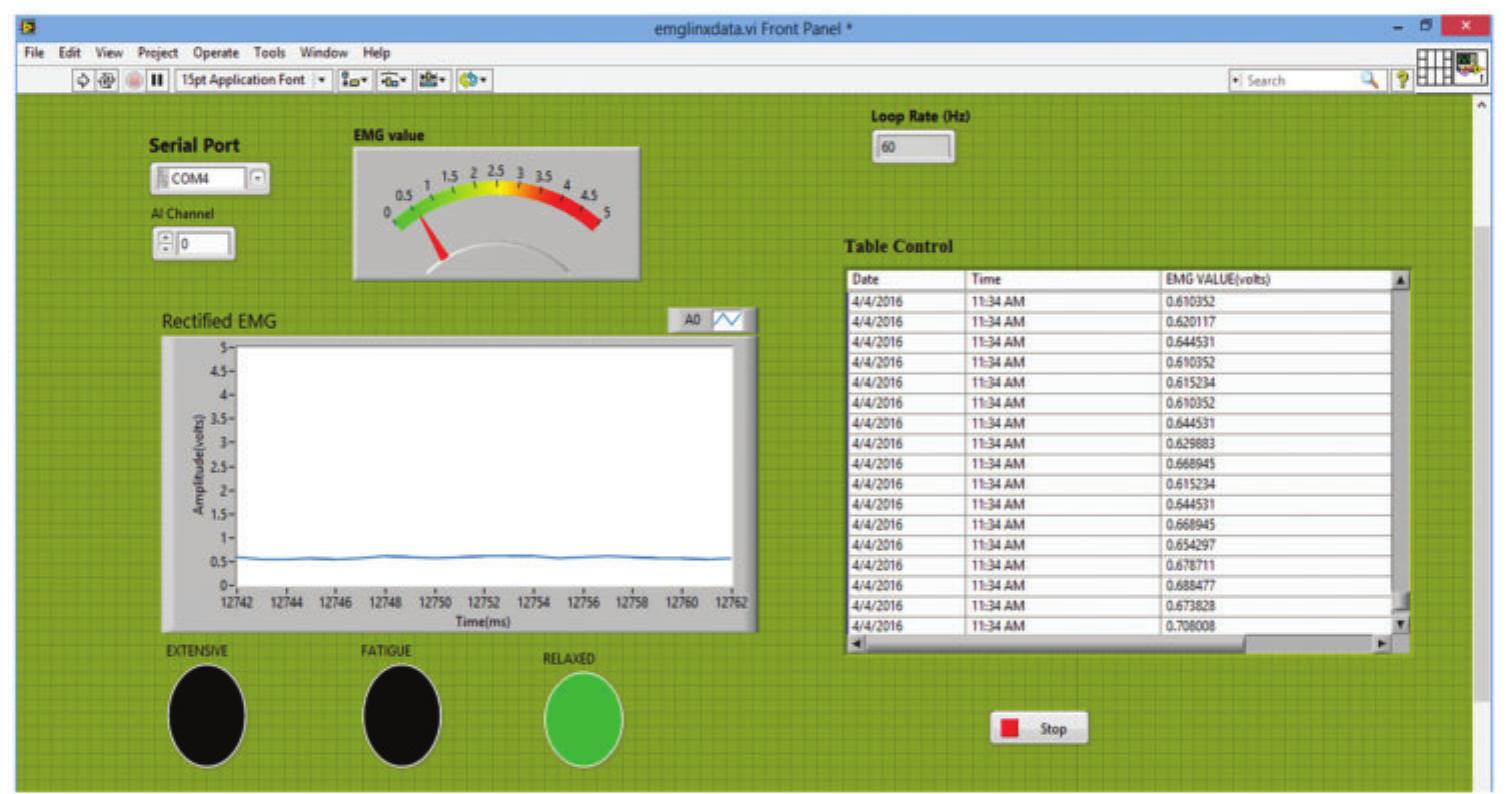
Task: Open the Reorder toolbar menu
Action: (x=472, y=80)
